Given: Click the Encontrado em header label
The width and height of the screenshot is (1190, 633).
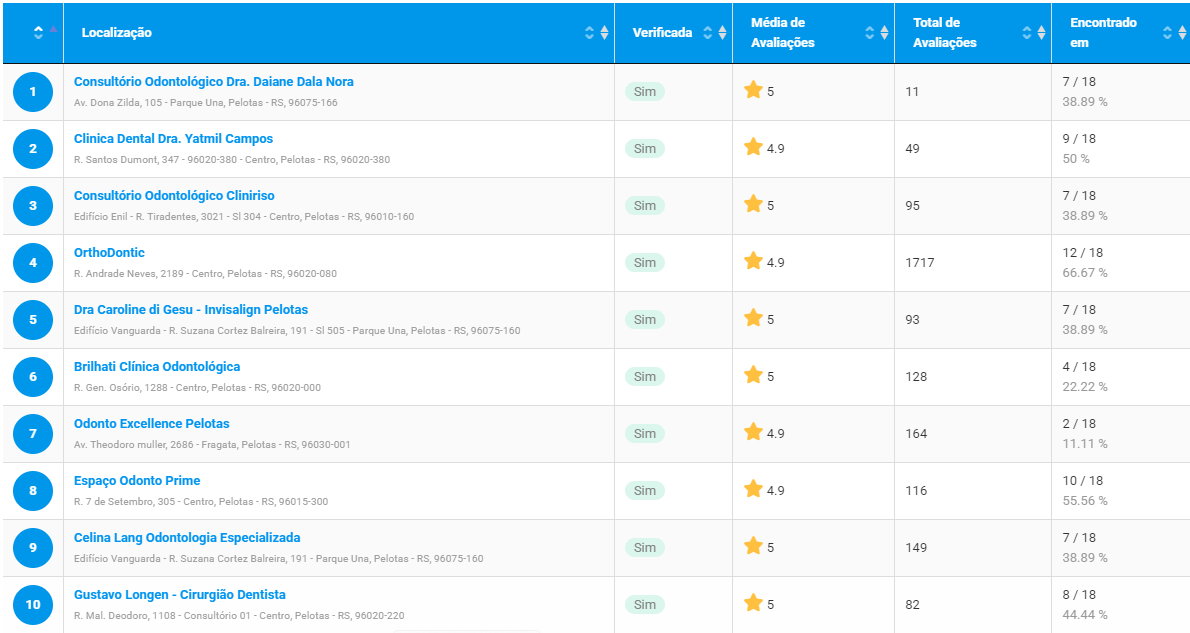Looking at the screenshot, I should pyautogui.click(x=1103, y=33).
